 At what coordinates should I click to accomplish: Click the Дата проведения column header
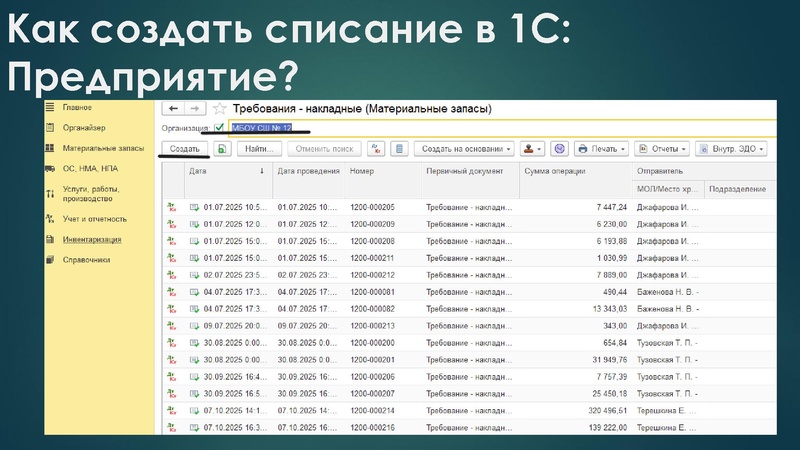pos(309,180)
